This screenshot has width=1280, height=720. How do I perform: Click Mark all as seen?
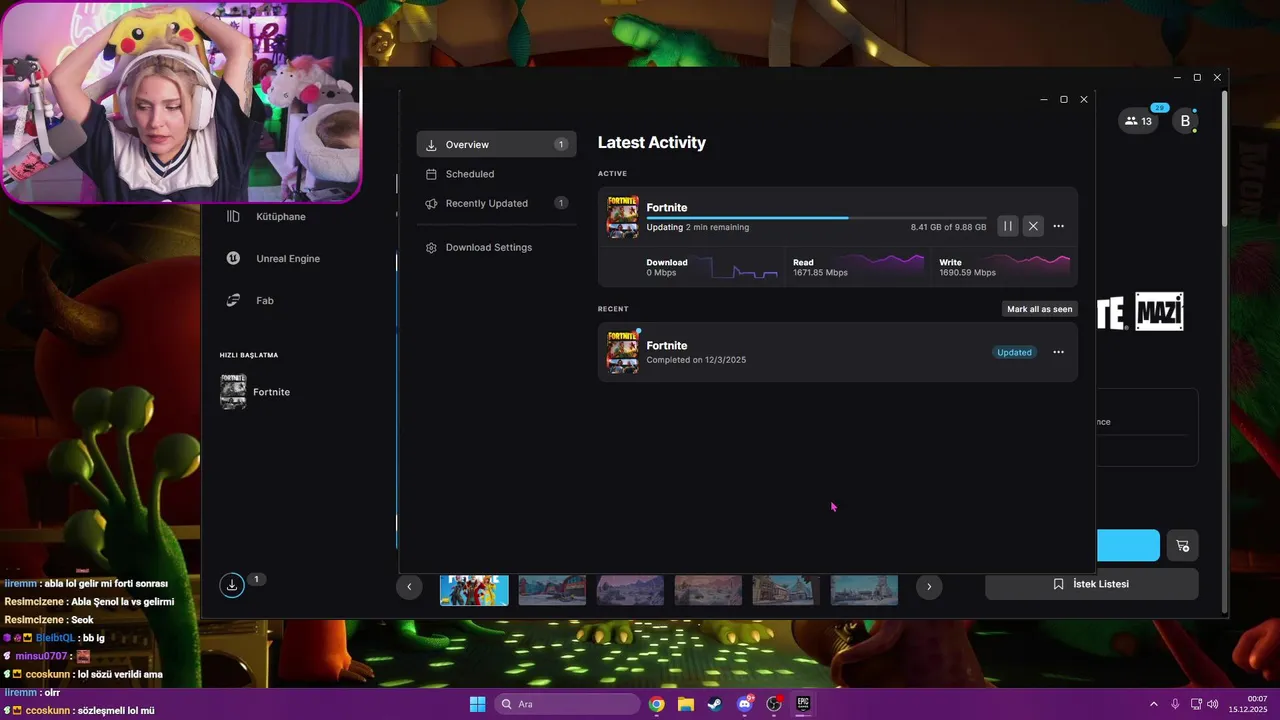pyautogui.click(x=1039, y=309)
